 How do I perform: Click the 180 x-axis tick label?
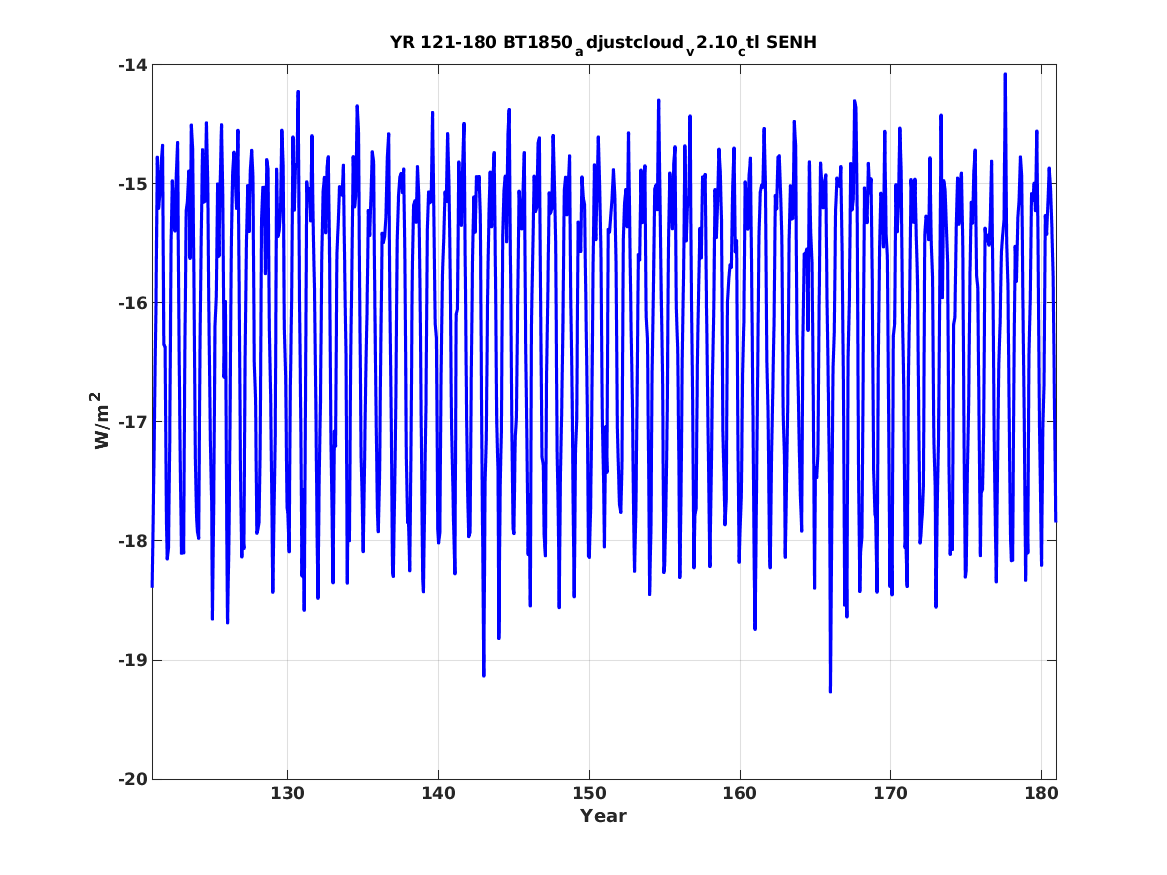(x=1041, y=794)
